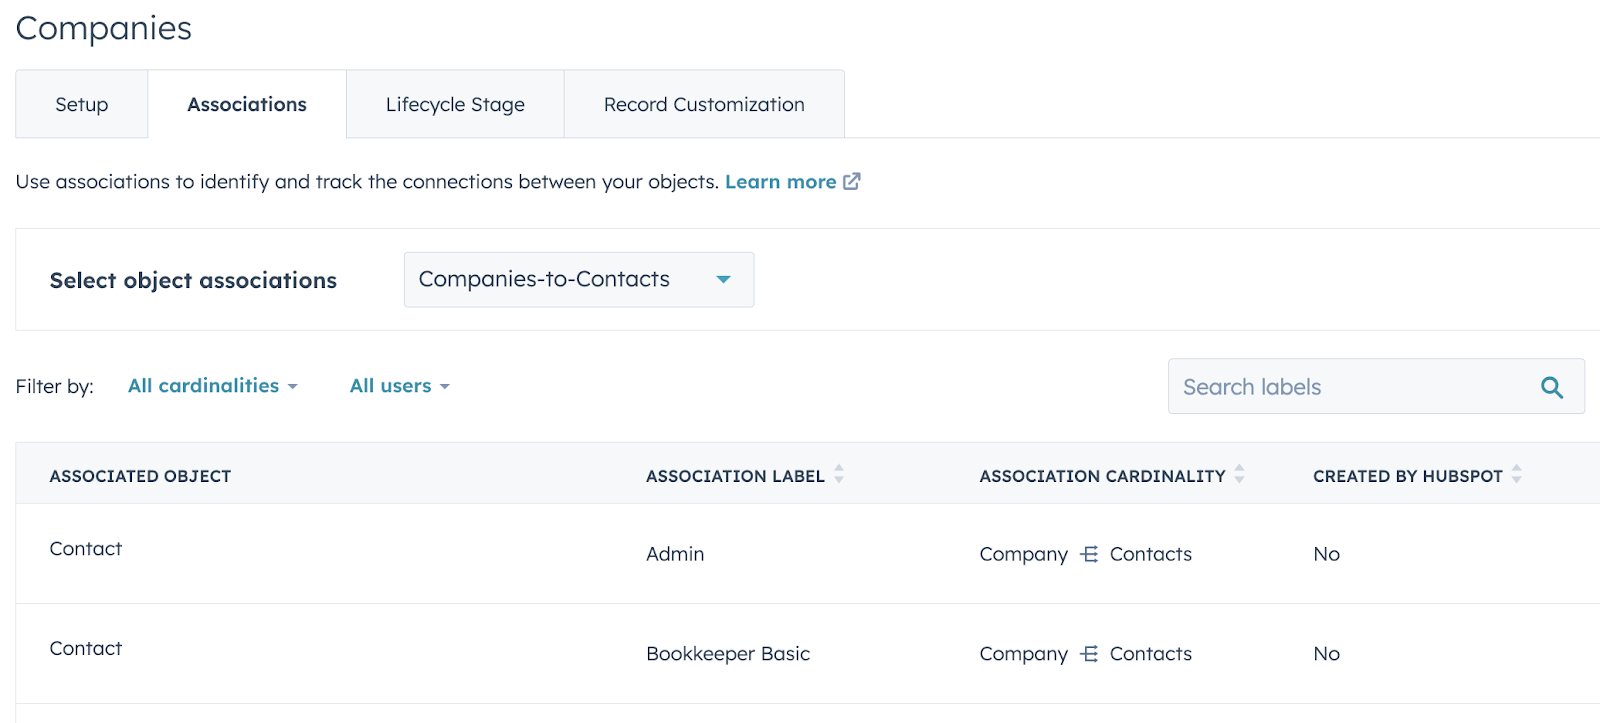Click the Admin association label
The width and height of the screenshot is (1600, 723).
pos(675,554)
